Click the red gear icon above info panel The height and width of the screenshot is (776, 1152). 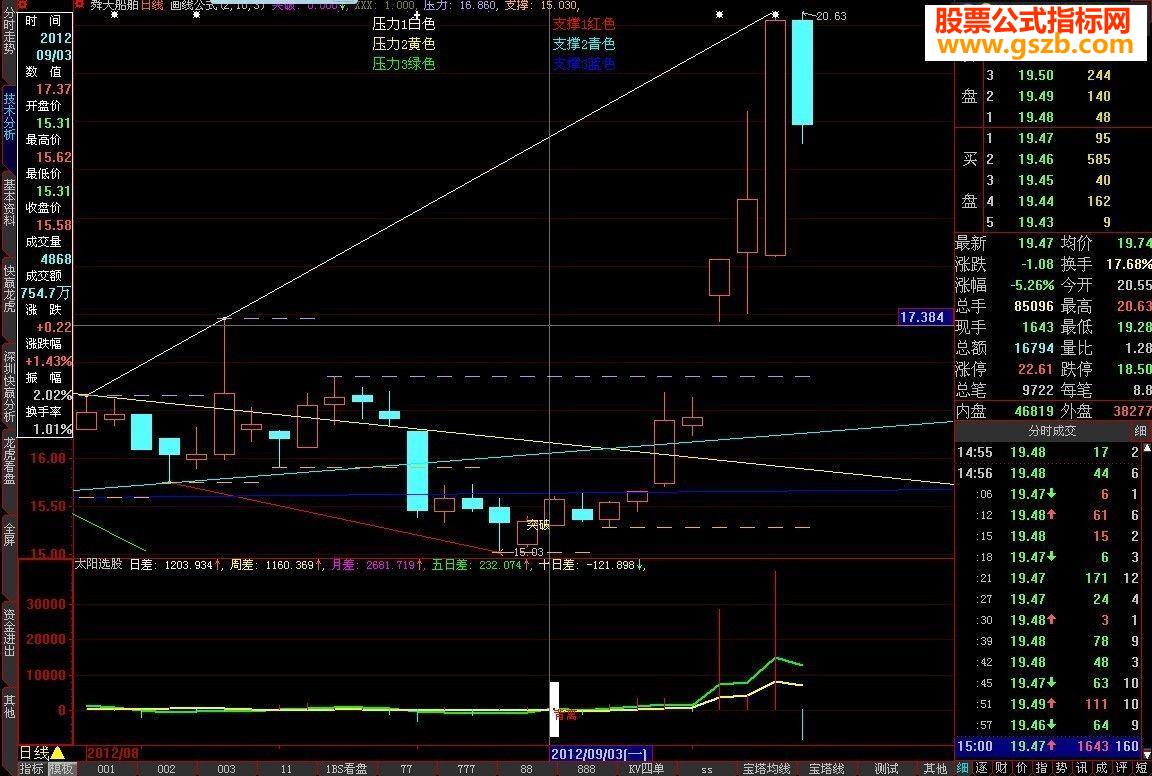(x=23, y=5)
